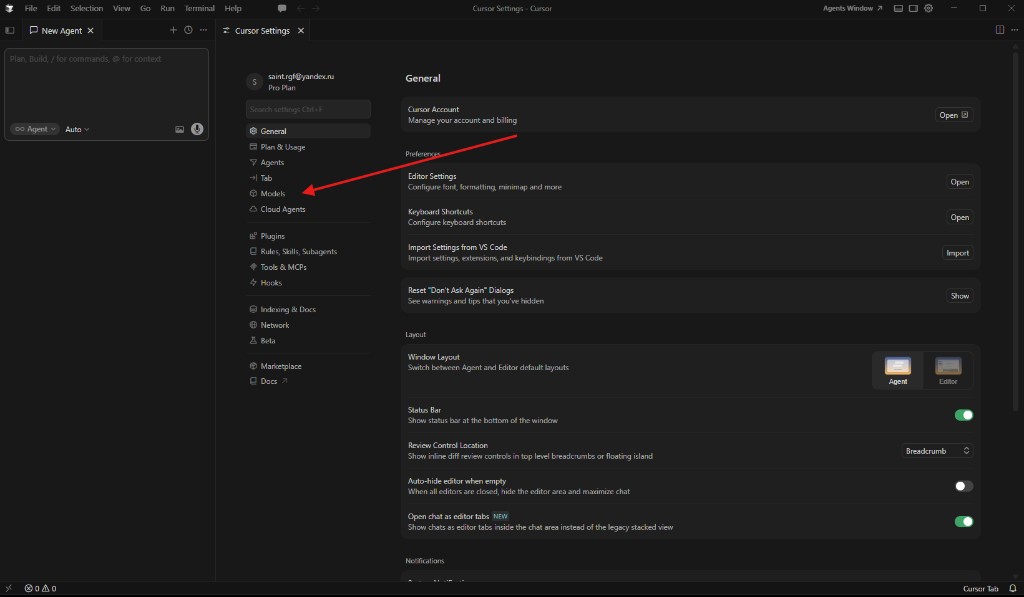Image resolution: width=1024 pixels, height=597 pixels.
Task: Click Open for Editor Settings
Action: pyautogui.click(x=959, y=182)
